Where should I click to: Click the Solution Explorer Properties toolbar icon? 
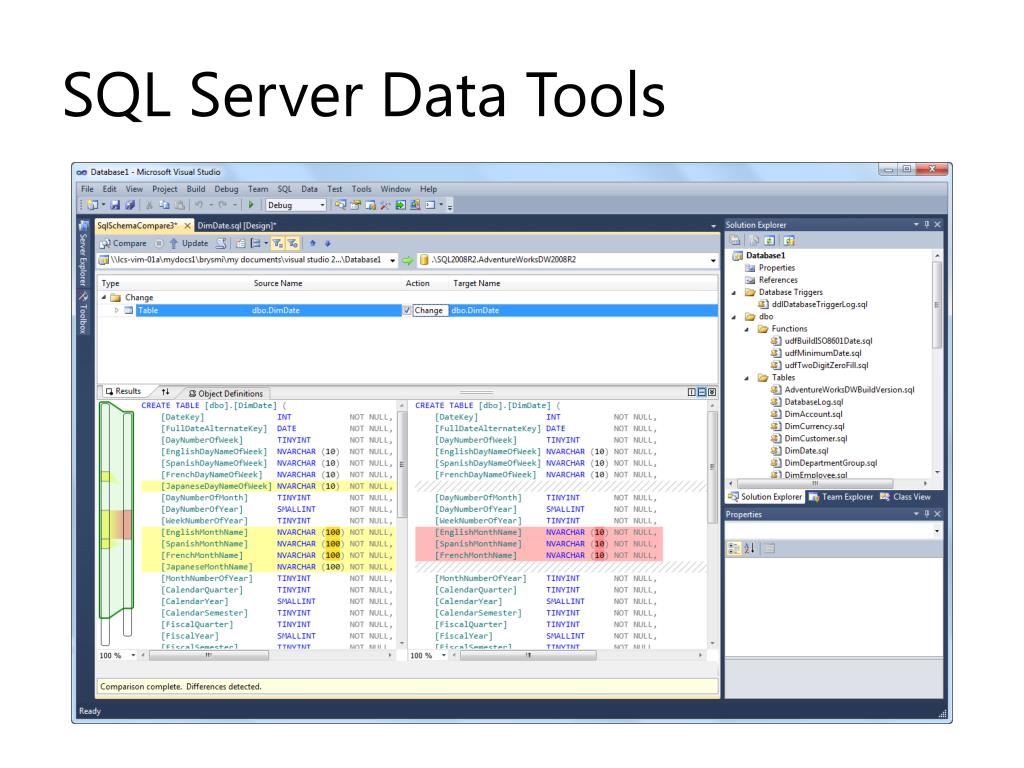click(x=735, y=240)
